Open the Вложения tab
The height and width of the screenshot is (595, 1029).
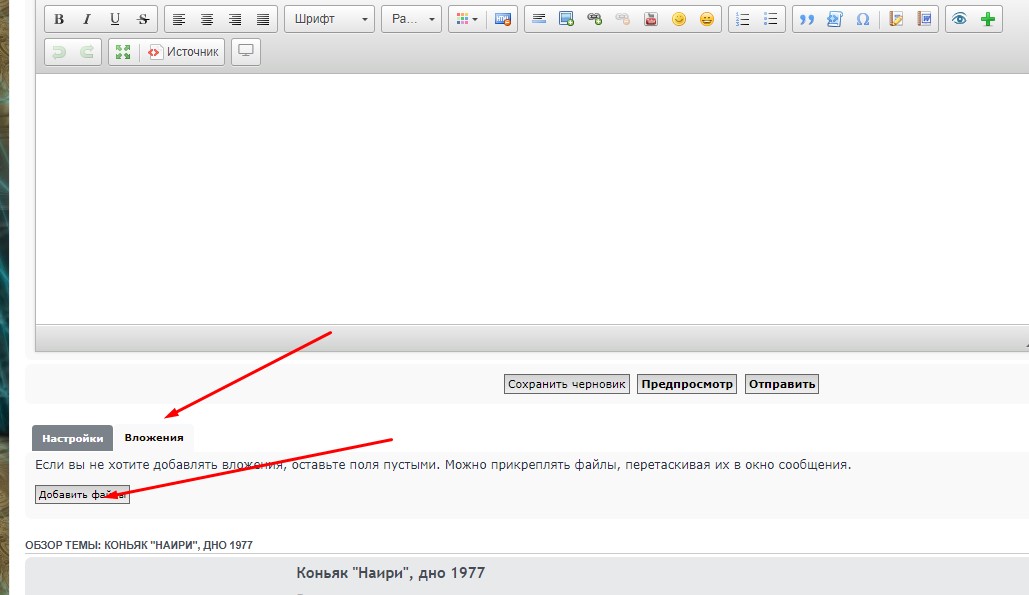[154, 438]
